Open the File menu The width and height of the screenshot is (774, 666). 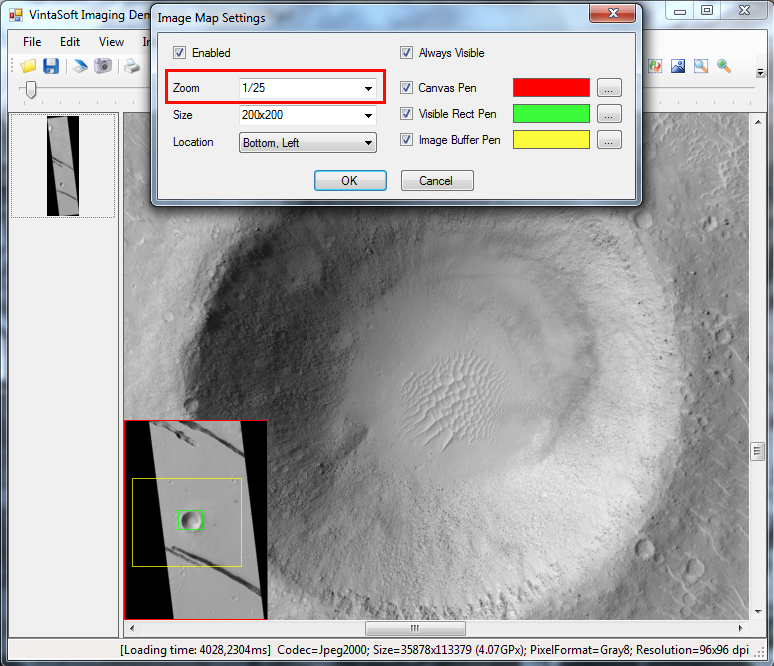tap(32, 42)
